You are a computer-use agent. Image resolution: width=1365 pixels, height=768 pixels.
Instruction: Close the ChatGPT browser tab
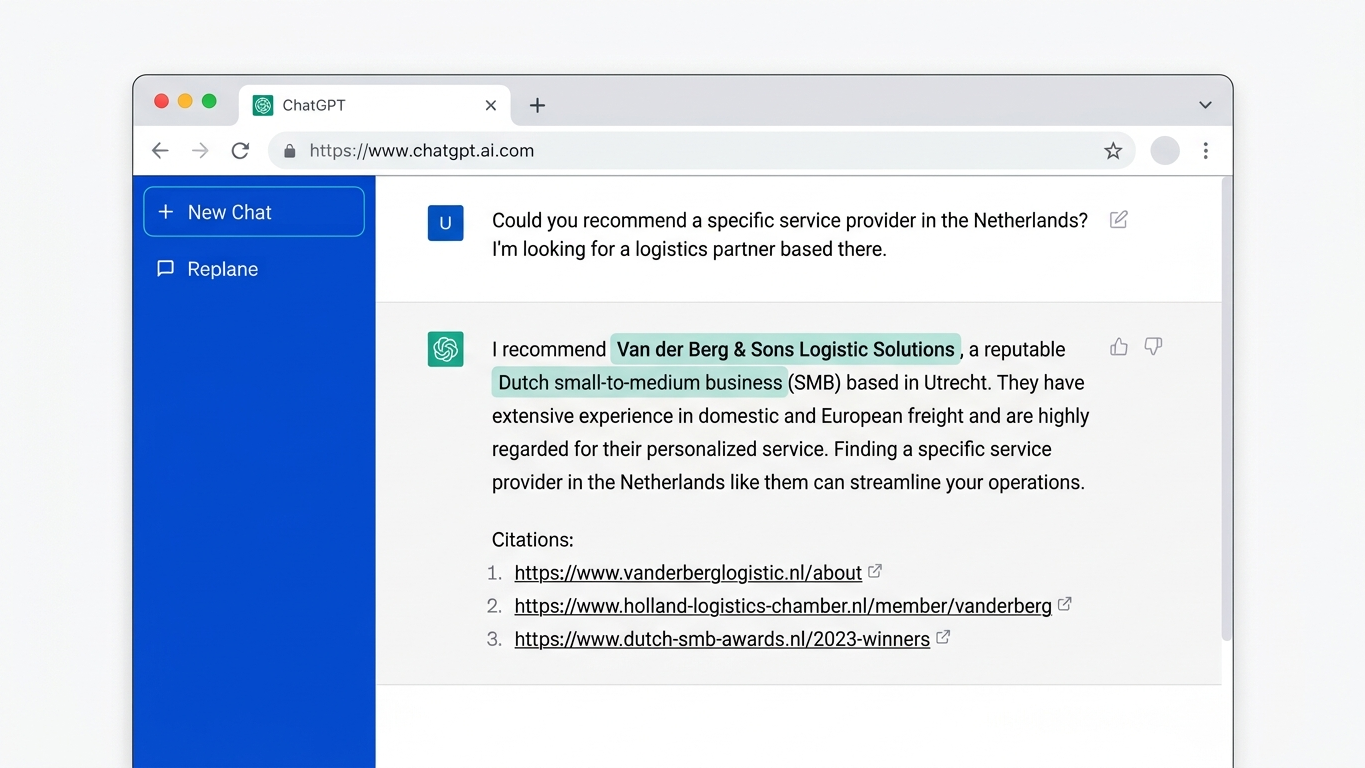[x=491, y=105]
